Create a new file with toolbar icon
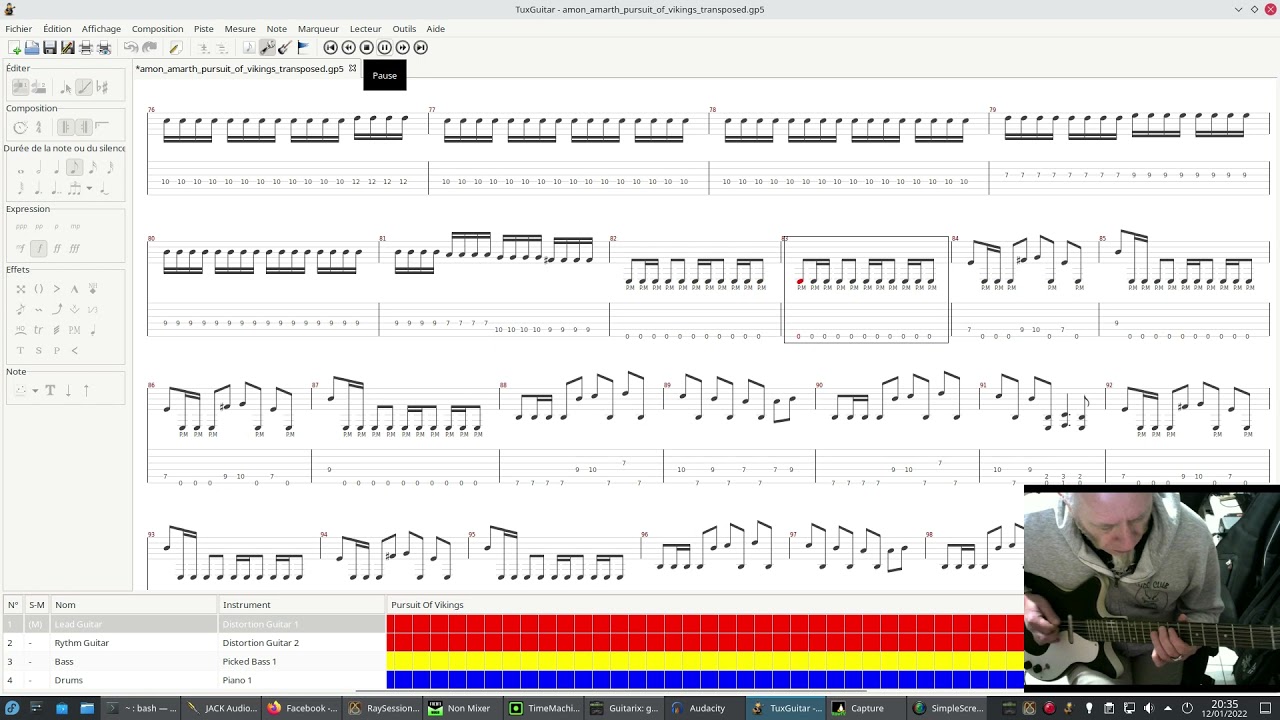1280x720 pixels. [x=14, y=47]
